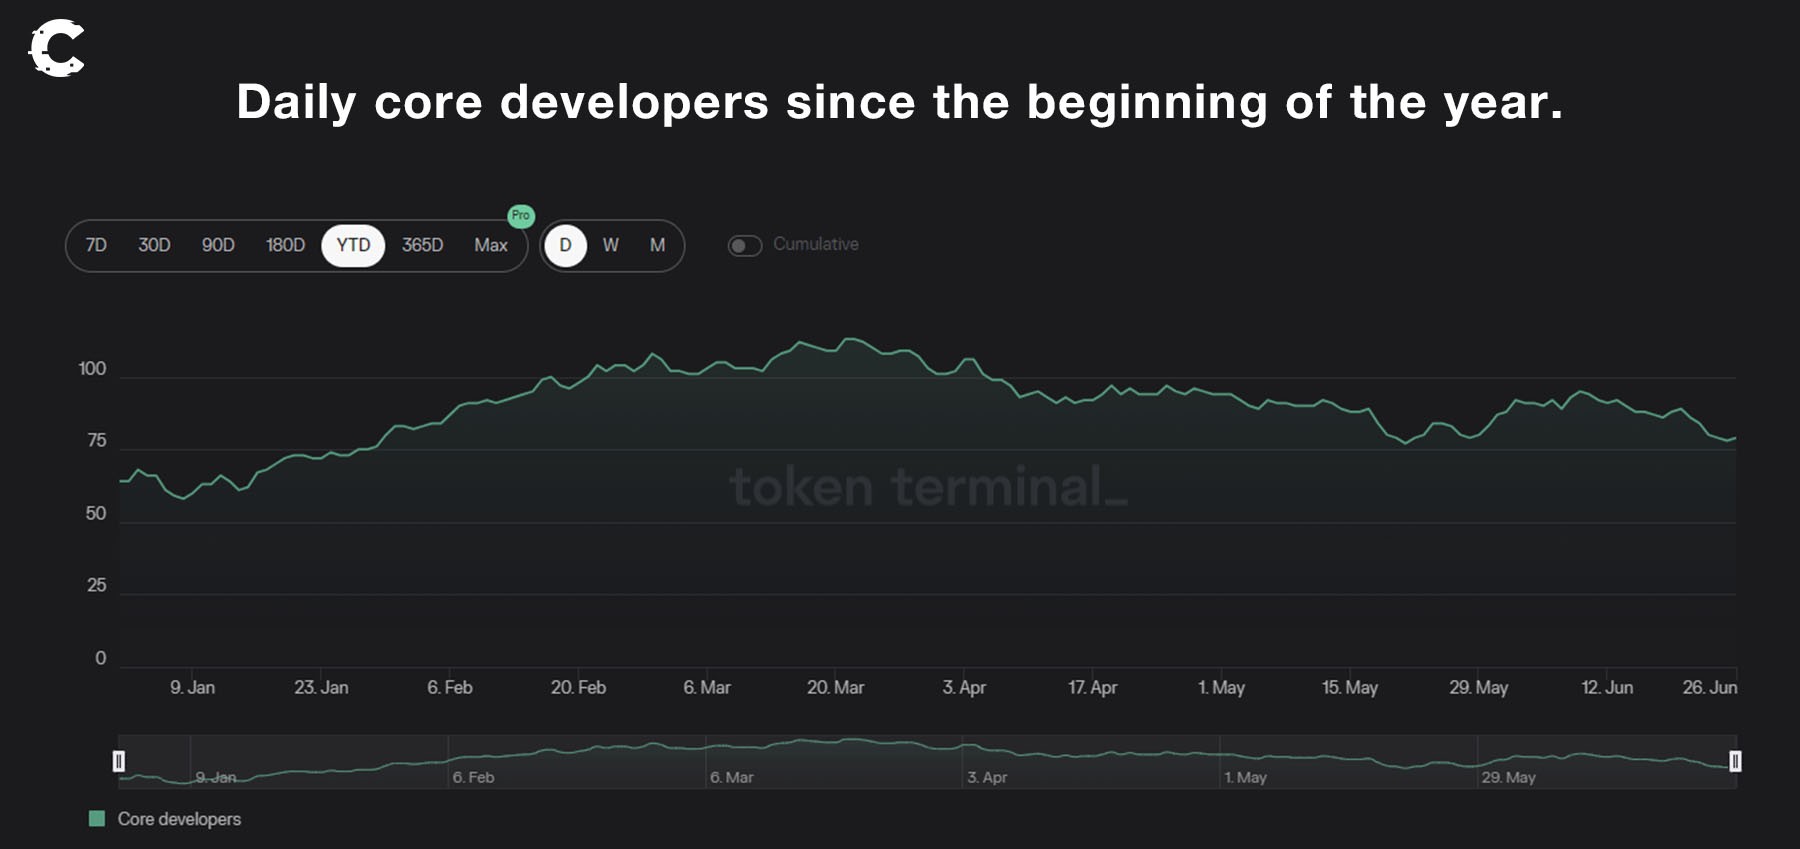Choose the 180D time range
This screenshot has width=1800, height=849.
click(x=285, y=246)
